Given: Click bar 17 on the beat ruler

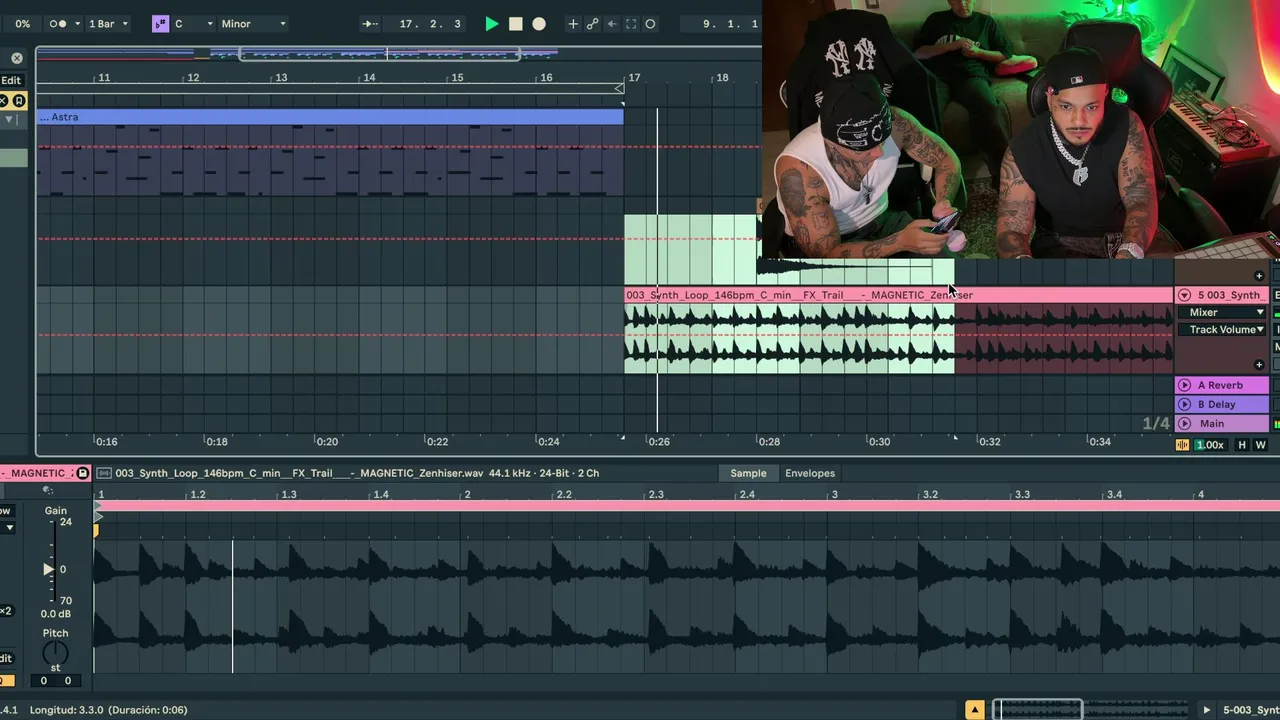Looking at the screenshot, I should click(x=634, y=77).
